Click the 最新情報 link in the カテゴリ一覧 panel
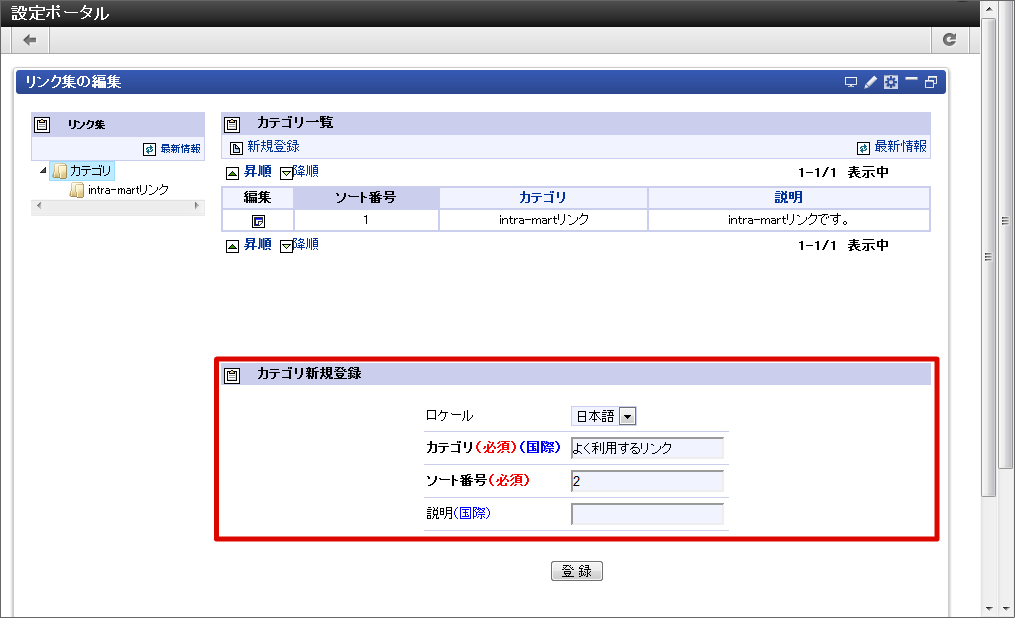 pos(900,147)
